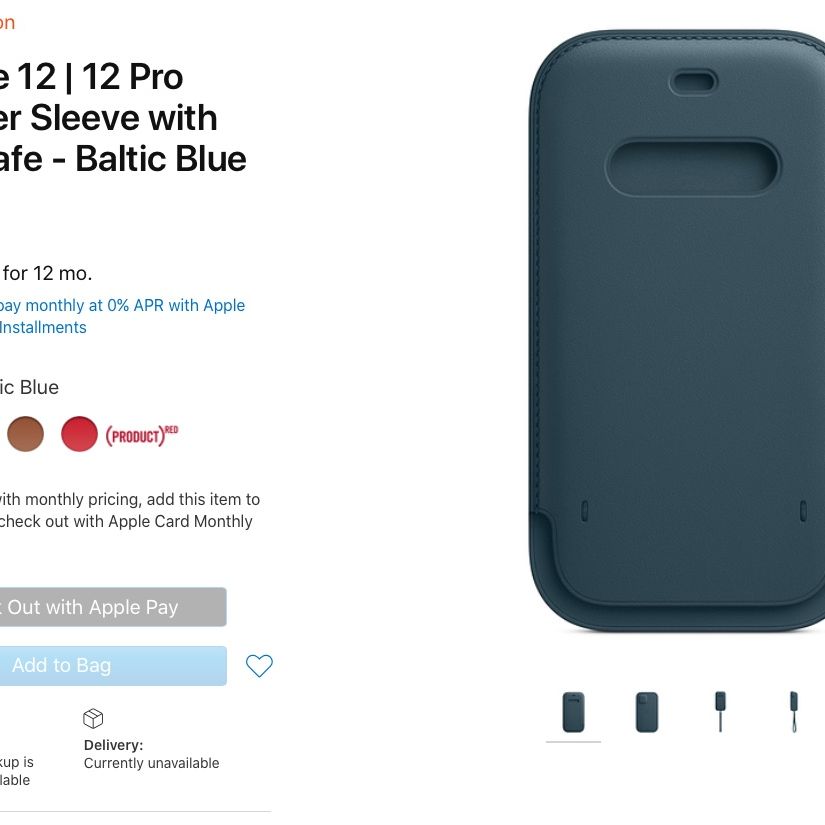Click the monthly pricing note text

[129, 510]
